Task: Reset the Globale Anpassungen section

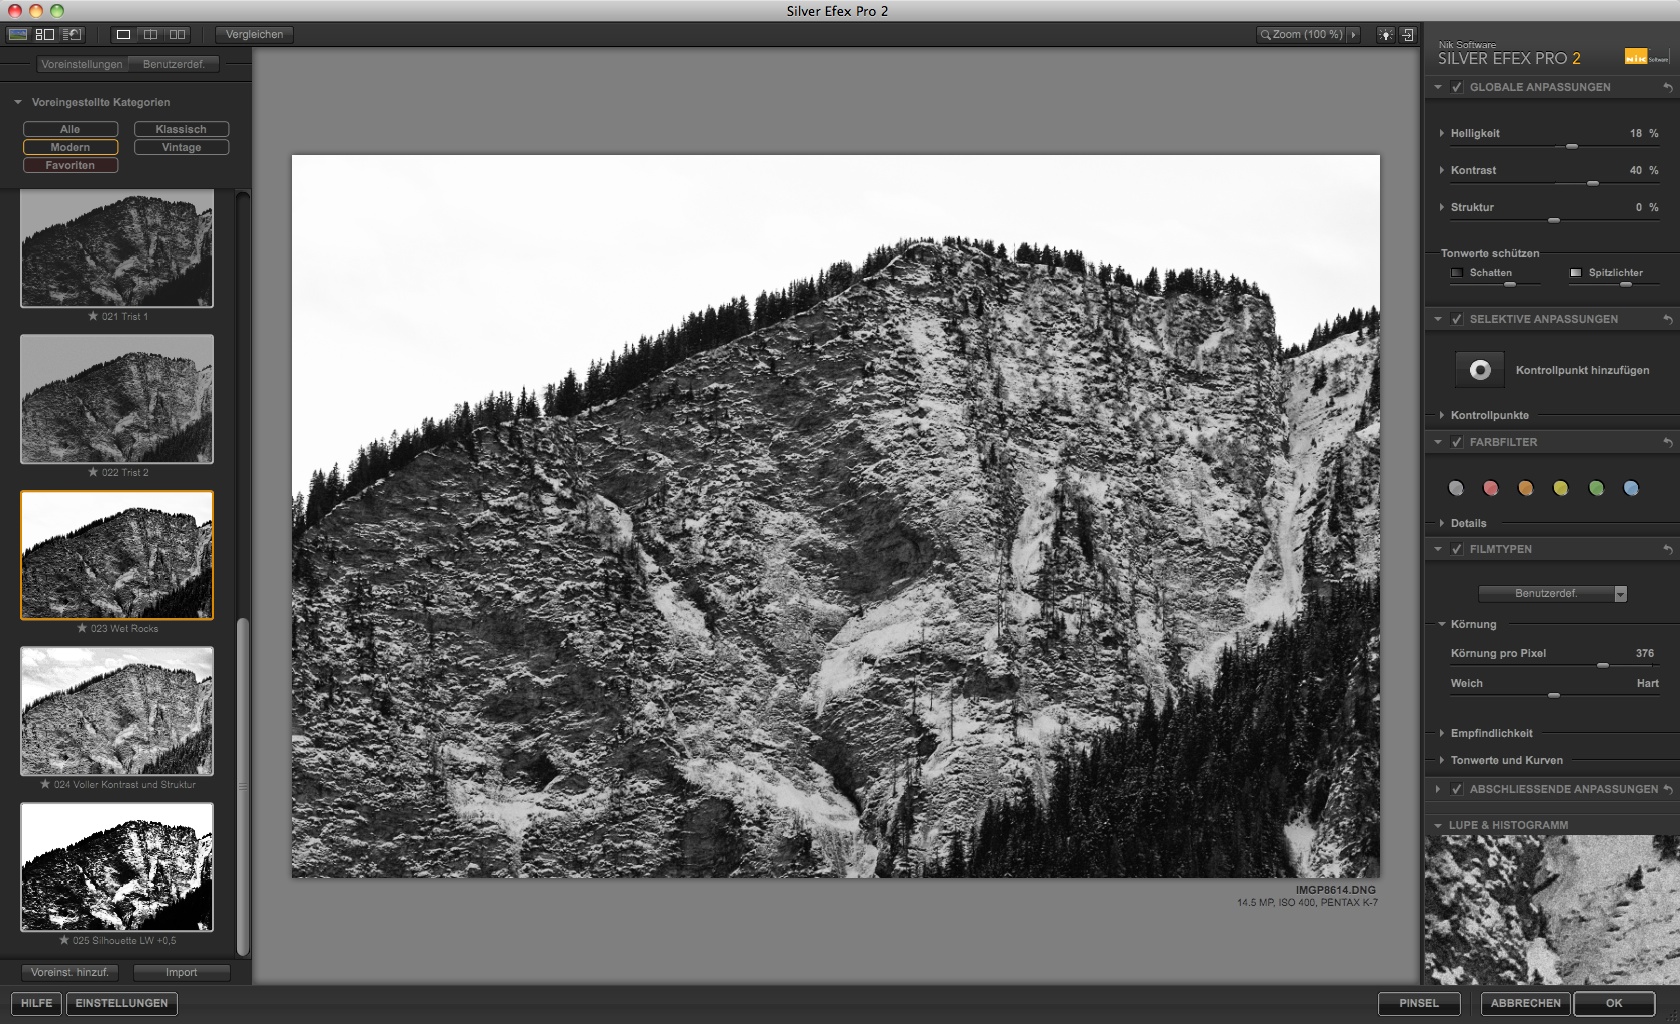Action: [1667, 88]
